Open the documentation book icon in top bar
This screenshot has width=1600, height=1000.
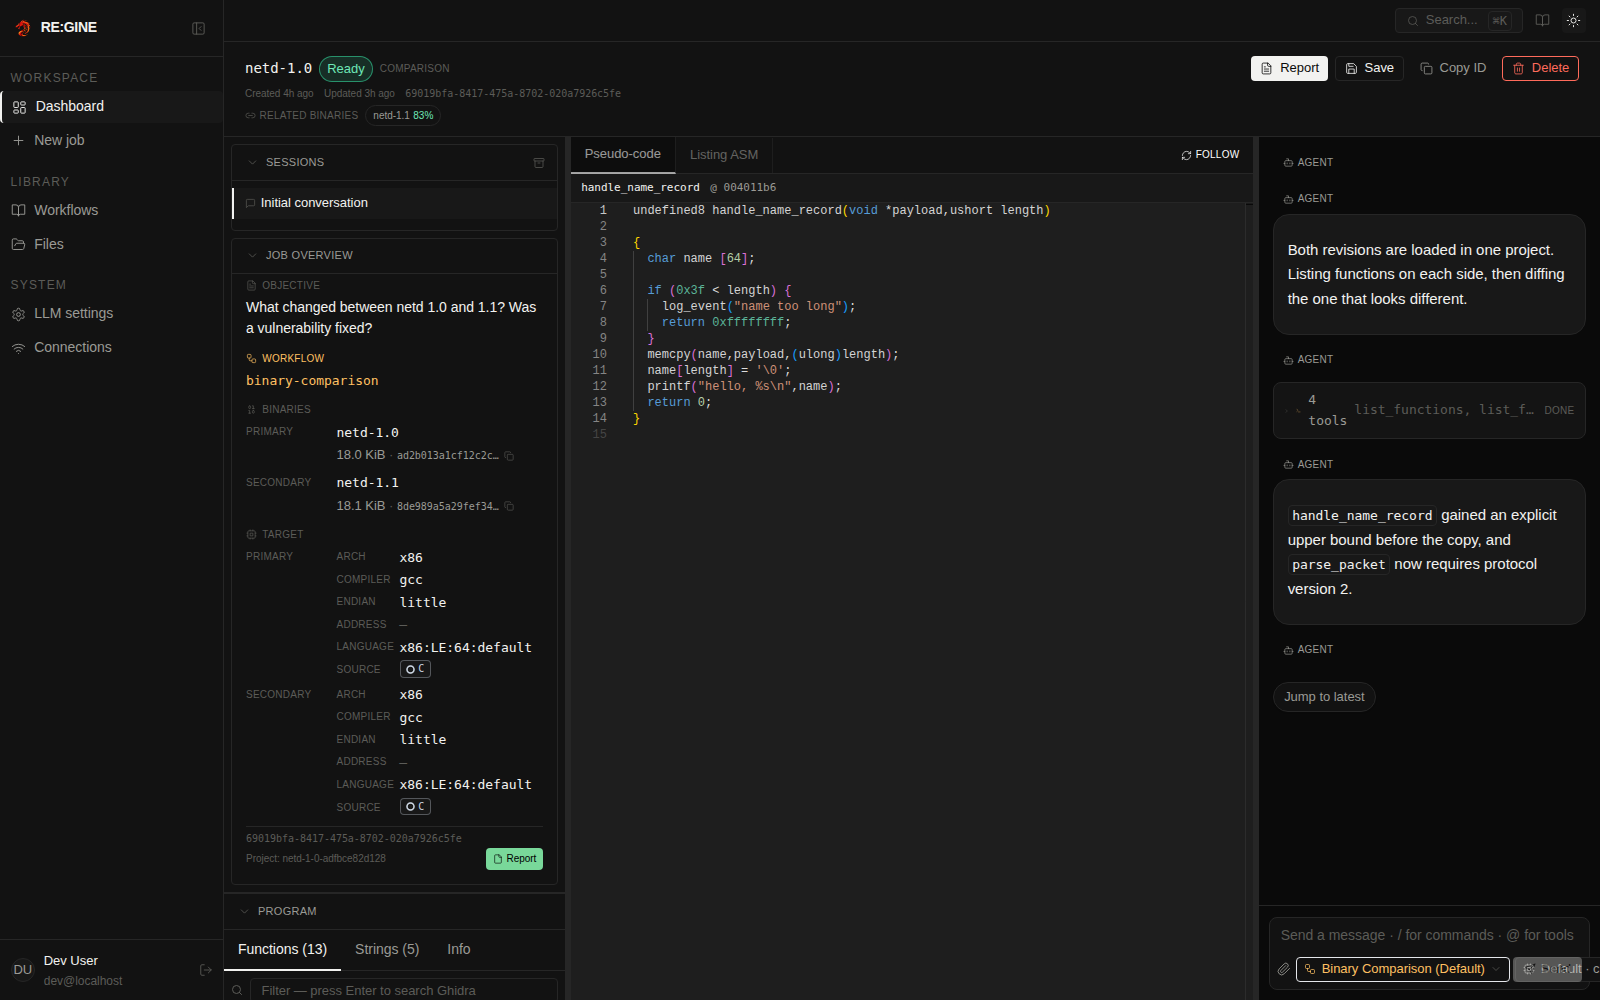pos(1543,20)
